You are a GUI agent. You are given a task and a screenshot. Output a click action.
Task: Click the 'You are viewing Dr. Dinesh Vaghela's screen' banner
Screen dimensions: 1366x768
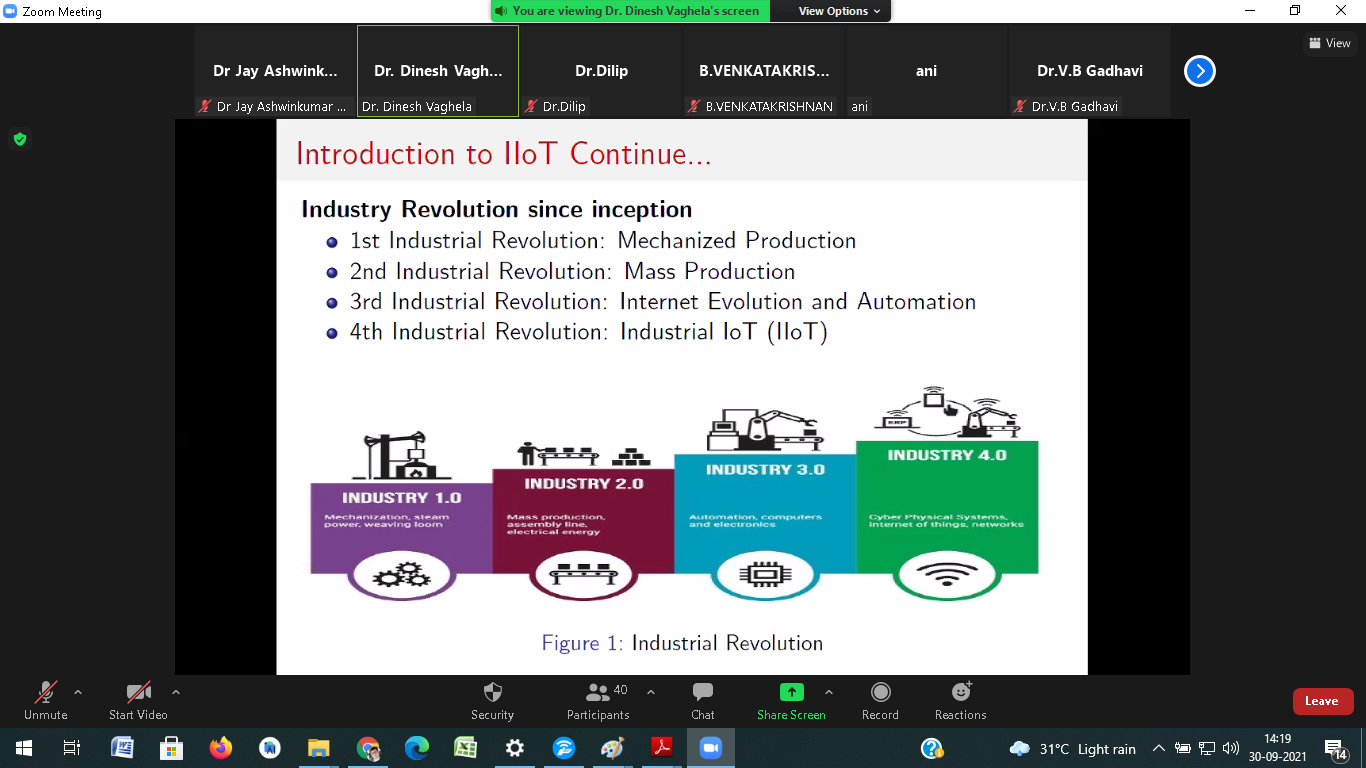pos(630,11)
